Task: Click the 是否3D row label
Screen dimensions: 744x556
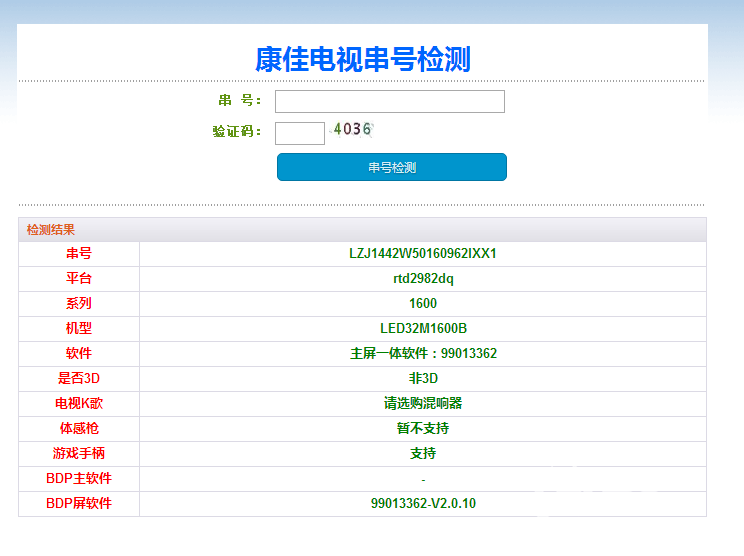Action: [79, 379]
